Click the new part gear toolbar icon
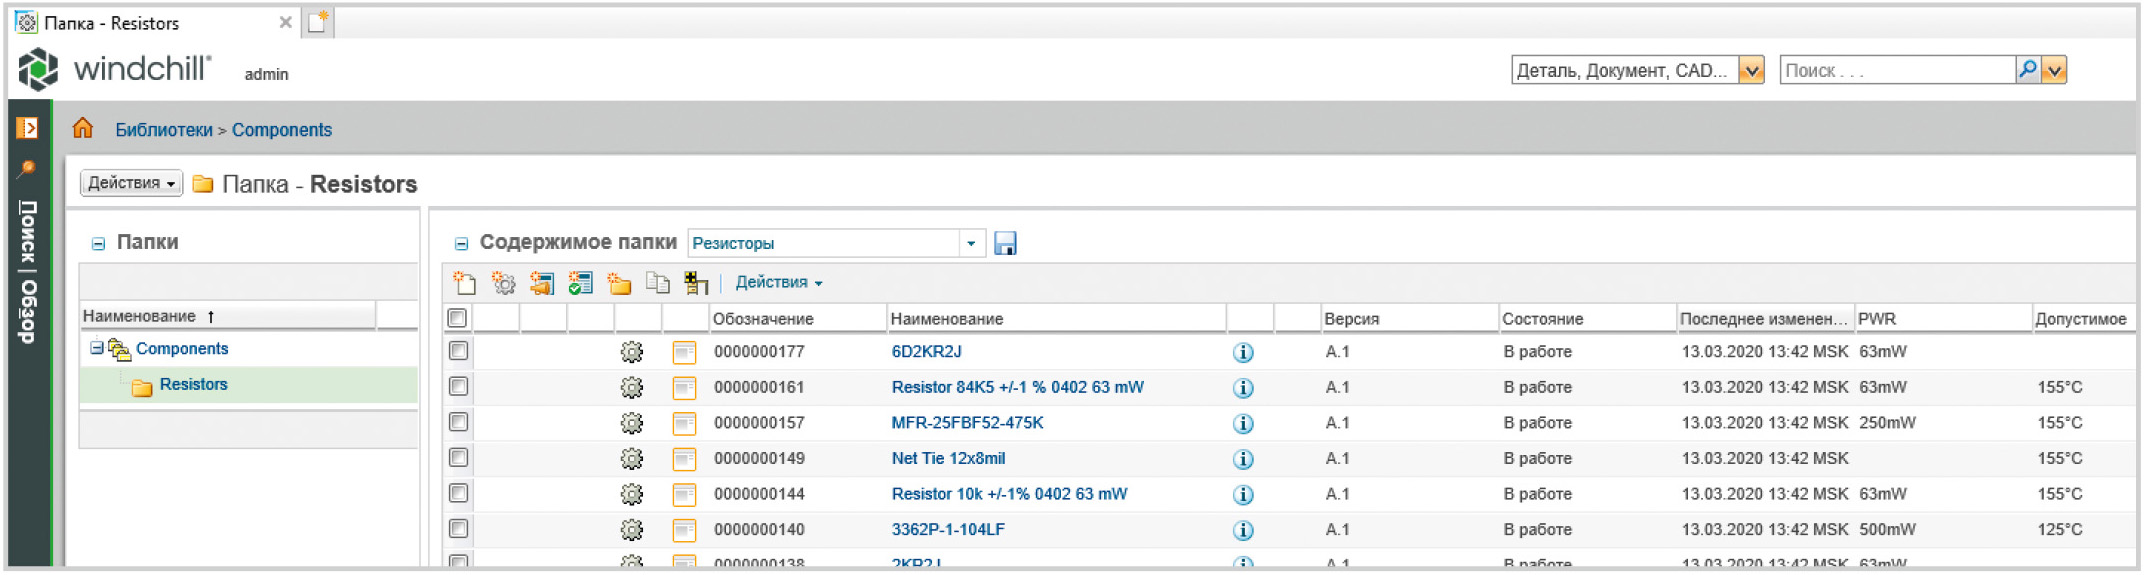This screenshot has width=2145, height=575. [x=503, y=283]
